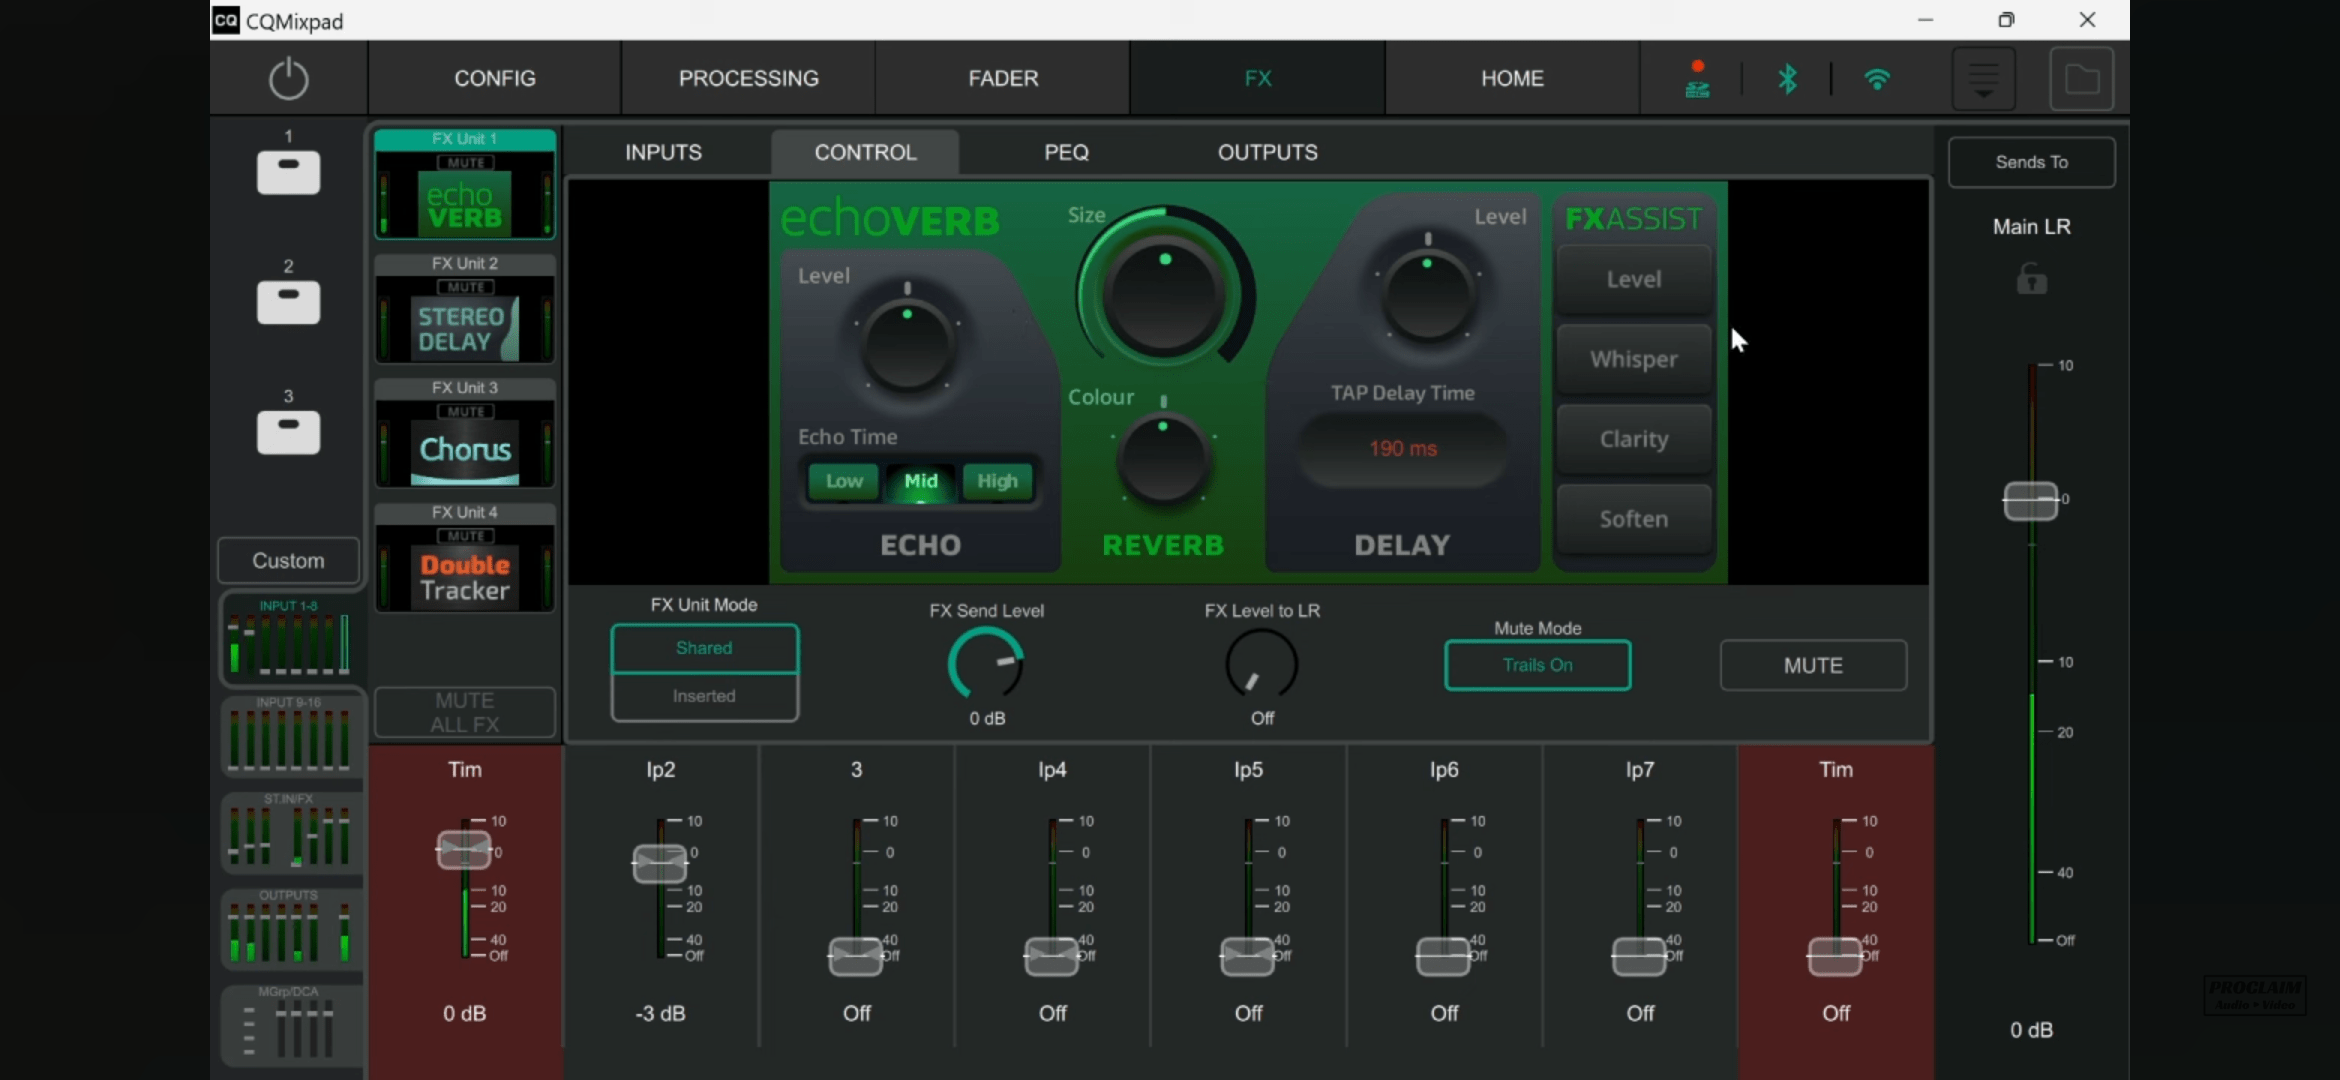Image resolution: width=2340 pixels, height=1080 pixels.
Task: Click the Bluetooth icon
Action: click(1787, 78)
